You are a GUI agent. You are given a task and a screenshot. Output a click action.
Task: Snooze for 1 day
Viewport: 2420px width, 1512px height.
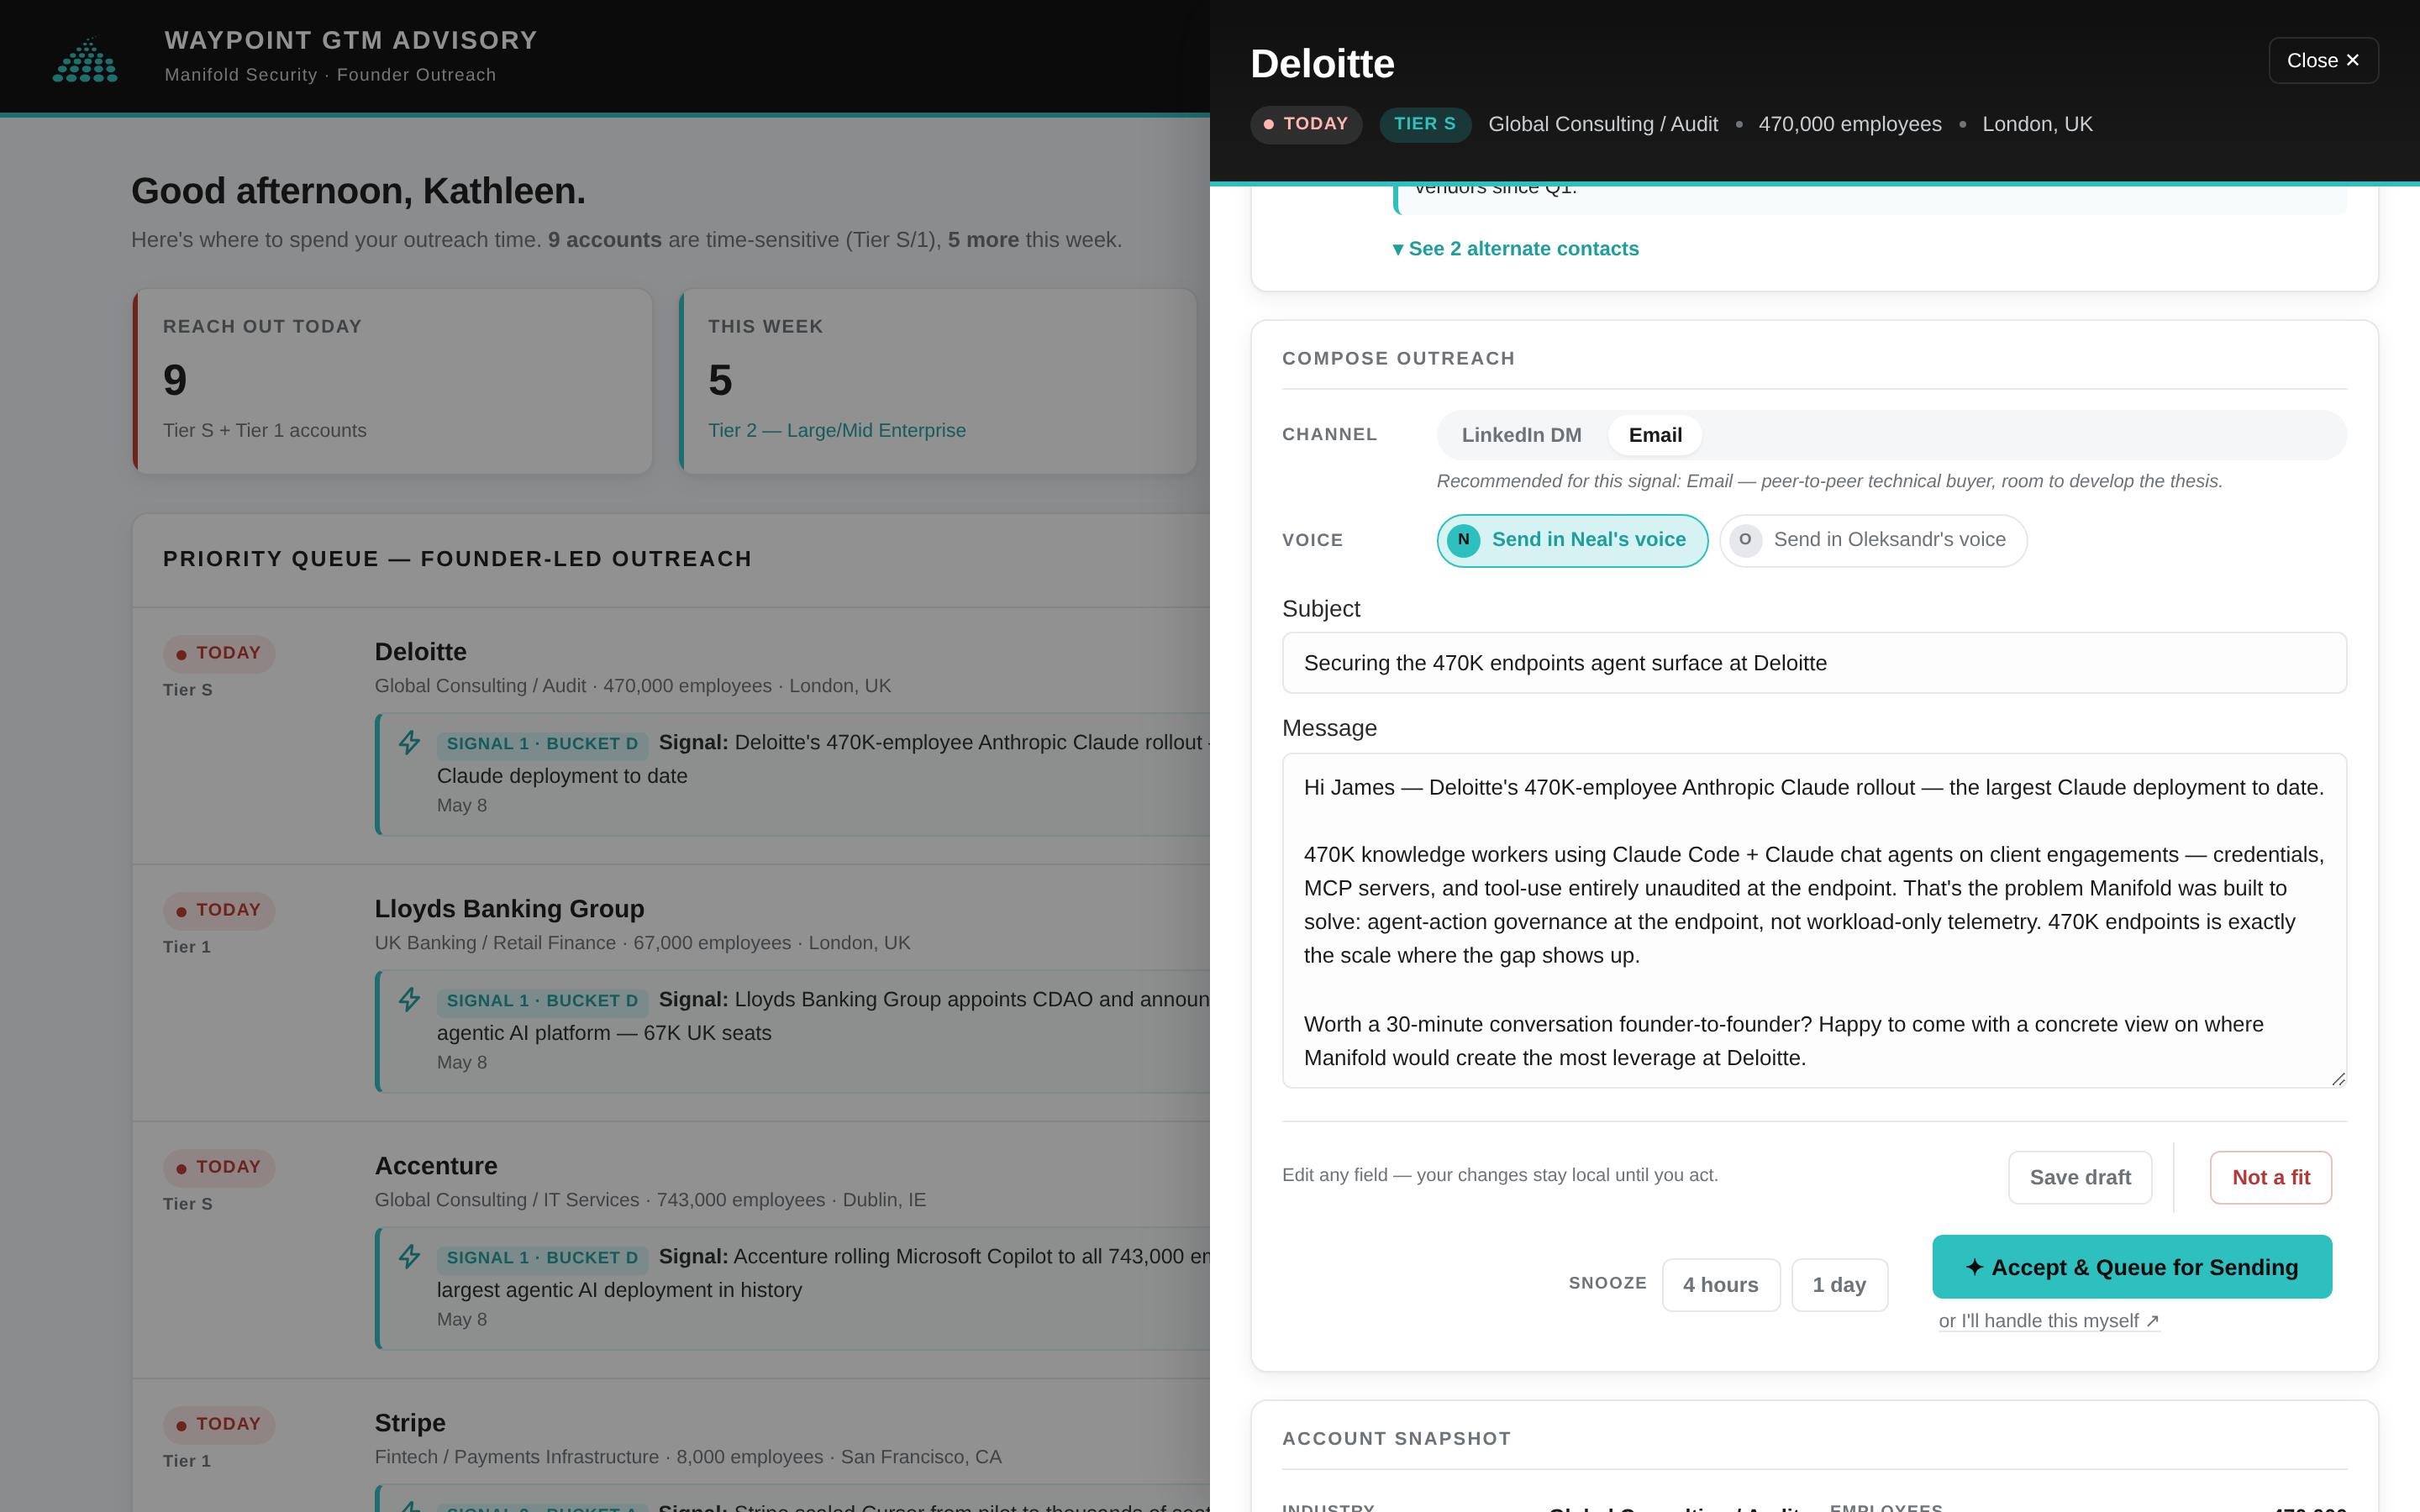pos(1839,1285)
